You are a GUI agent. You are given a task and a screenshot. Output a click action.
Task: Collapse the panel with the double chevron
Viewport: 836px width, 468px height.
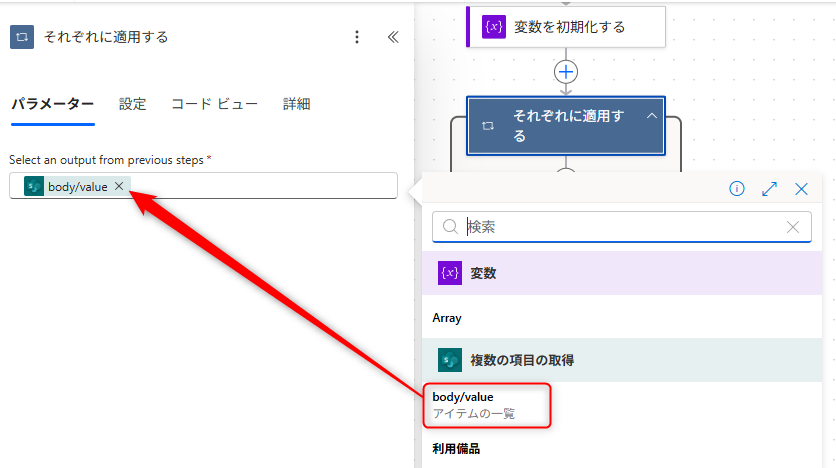tap(393, 37)
